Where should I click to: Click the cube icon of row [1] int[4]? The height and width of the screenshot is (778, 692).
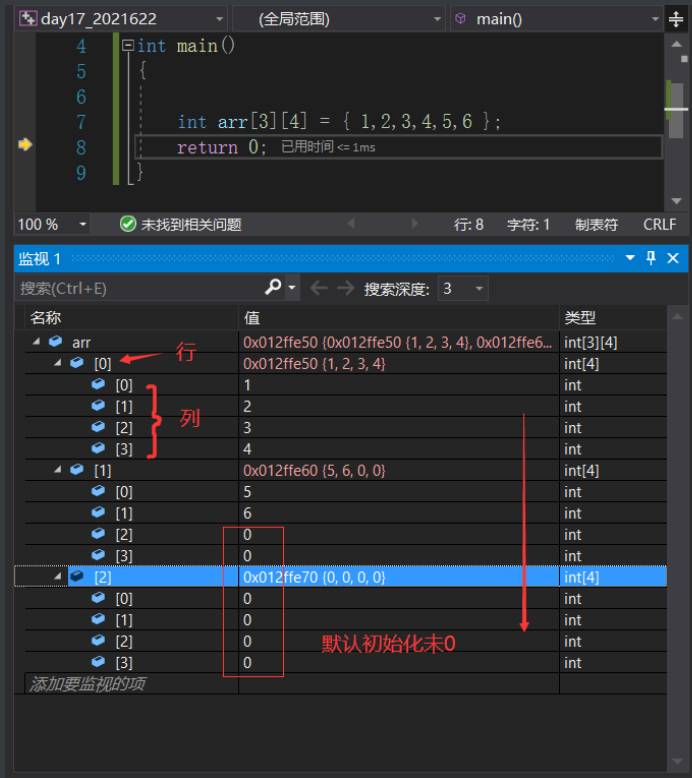coord(77,469)
